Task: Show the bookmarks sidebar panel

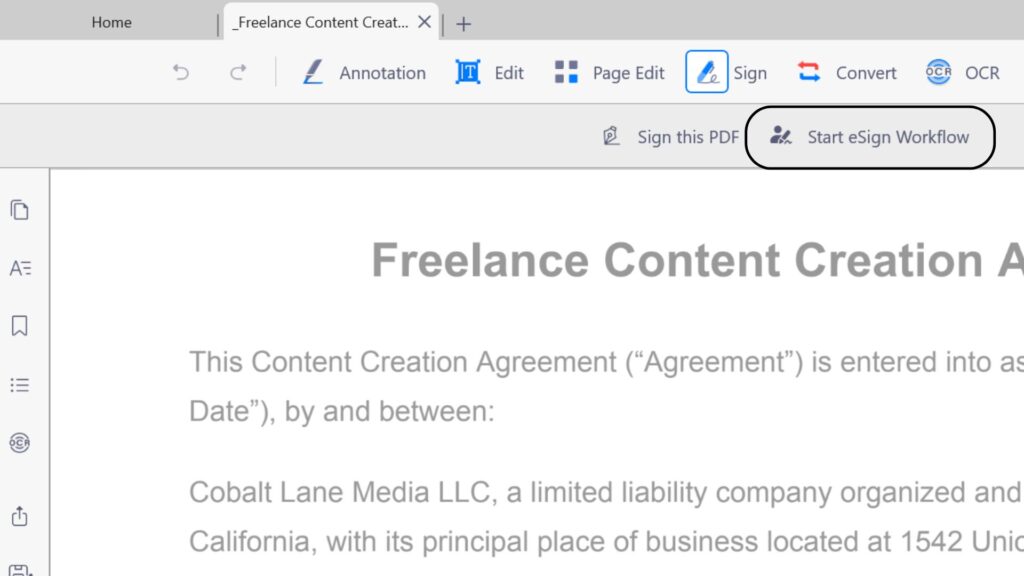Action: (19, 326)
